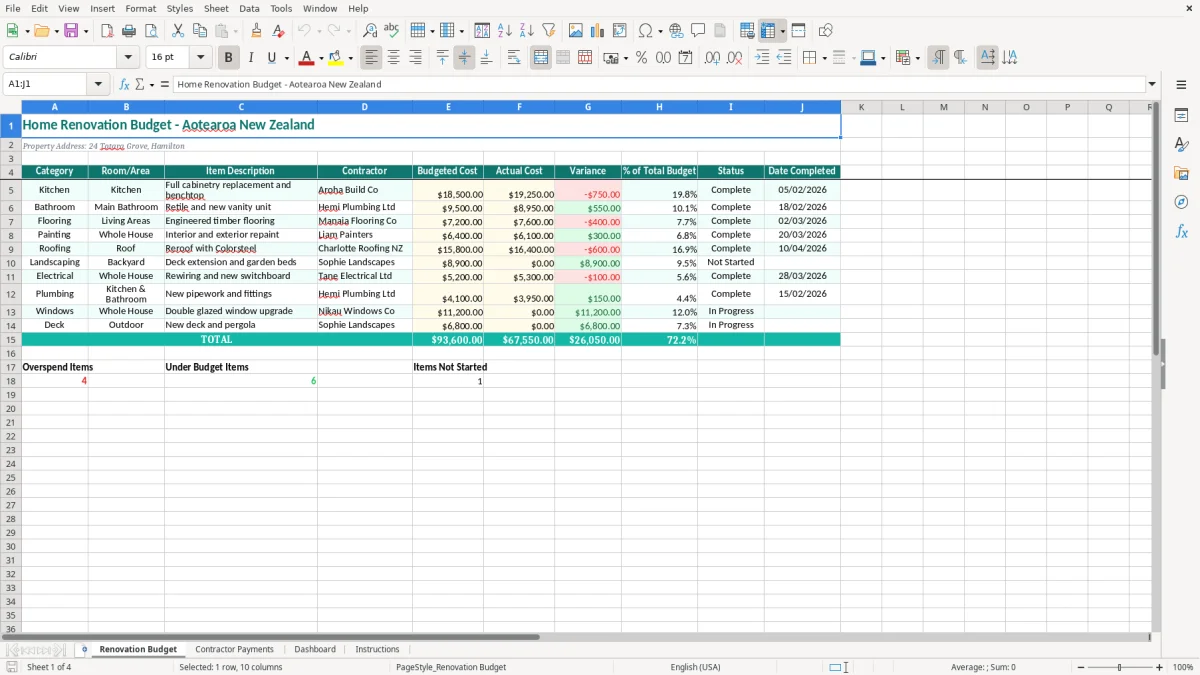Screen dimensions: 1200x675
Task: Click into the formula input line
Action: point(659,84)
